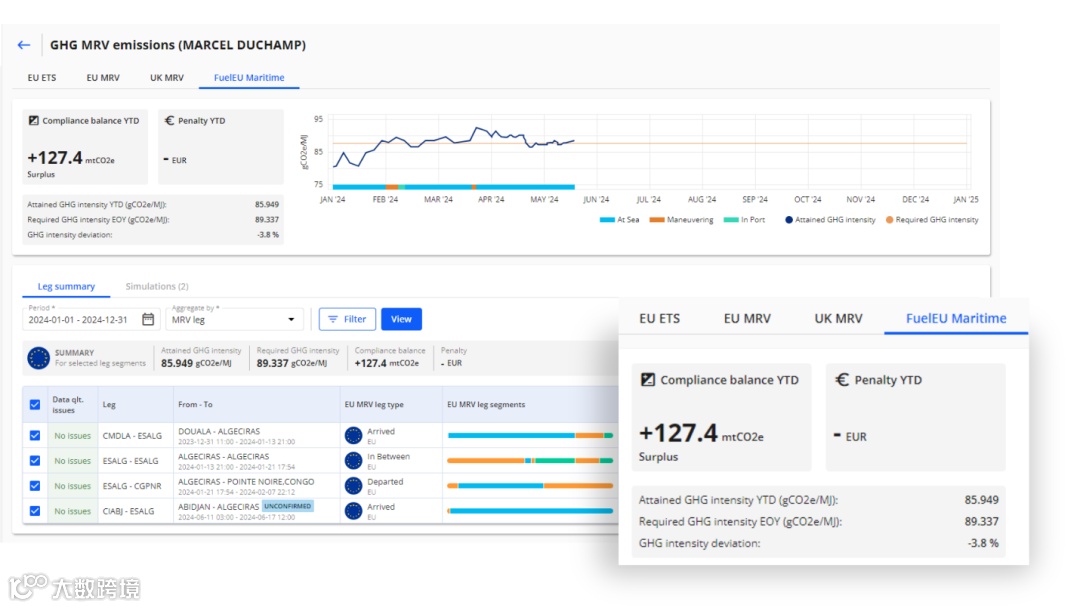Click the 89.337 required intensity value in summary
Image resolution: width=1080 pixels, height=608 pixels.
(273, 364)
